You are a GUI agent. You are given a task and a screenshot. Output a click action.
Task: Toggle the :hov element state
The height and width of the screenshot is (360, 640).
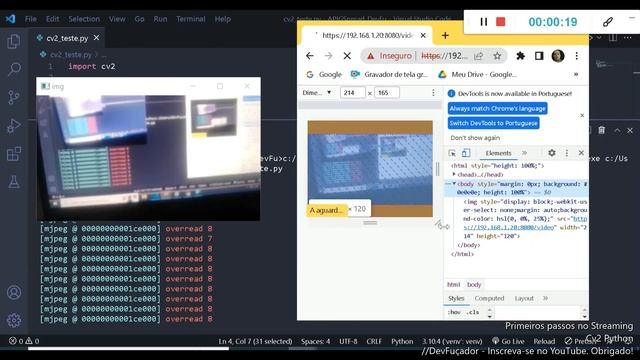(454, 312)
